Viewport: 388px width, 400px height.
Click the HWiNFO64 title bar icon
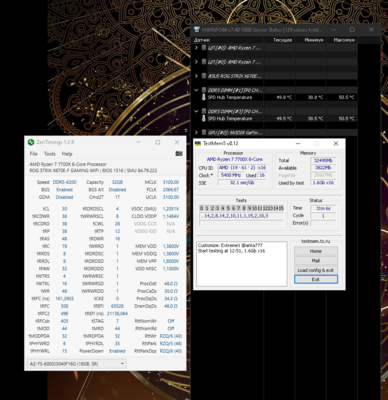[197, 30]
